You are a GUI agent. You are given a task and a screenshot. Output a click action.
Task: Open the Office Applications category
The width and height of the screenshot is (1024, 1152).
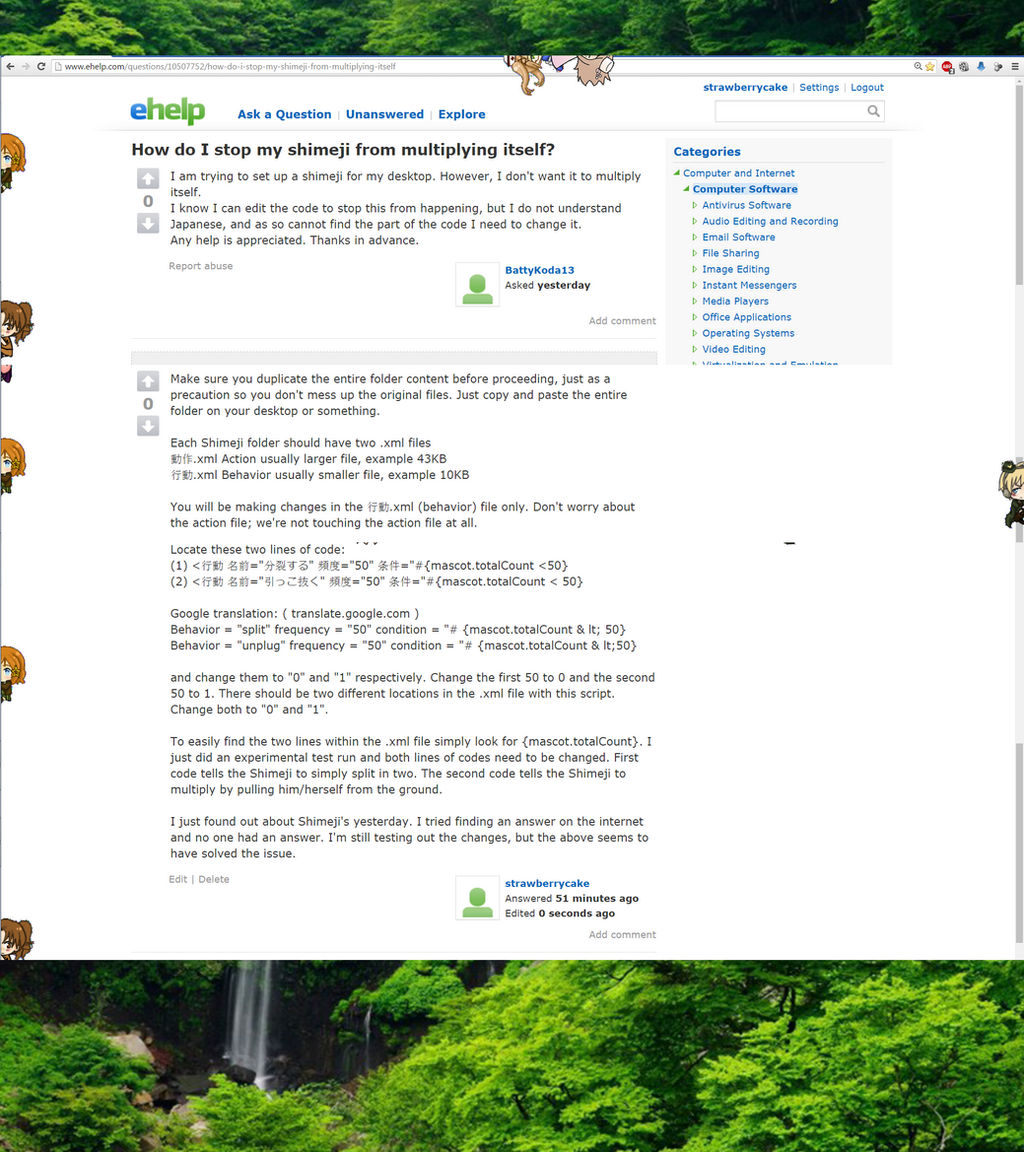click(x=746, y=317)
